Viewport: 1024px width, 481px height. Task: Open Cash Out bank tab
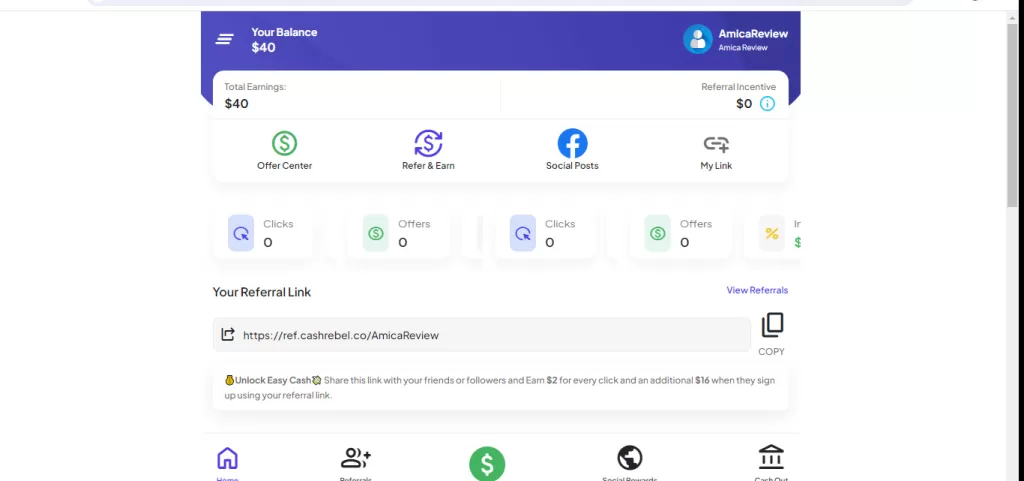[x=770, y=460]
